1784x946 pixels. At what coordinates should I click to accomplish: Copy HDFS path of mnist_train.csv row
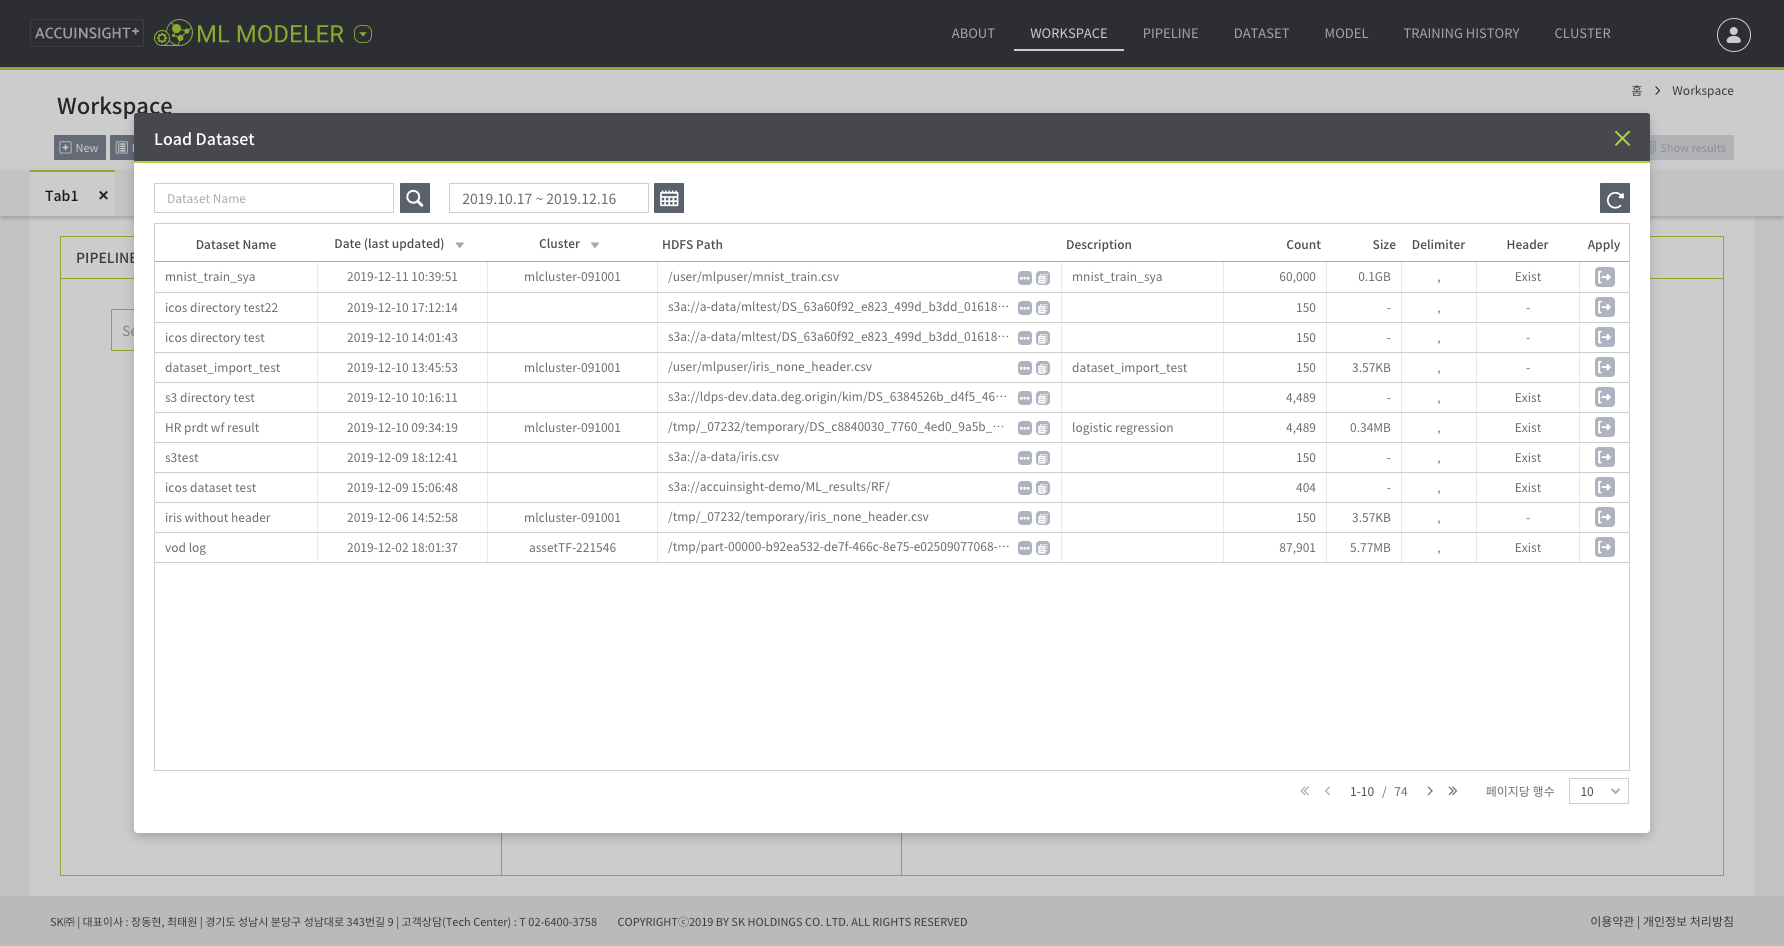[1043, 278]
